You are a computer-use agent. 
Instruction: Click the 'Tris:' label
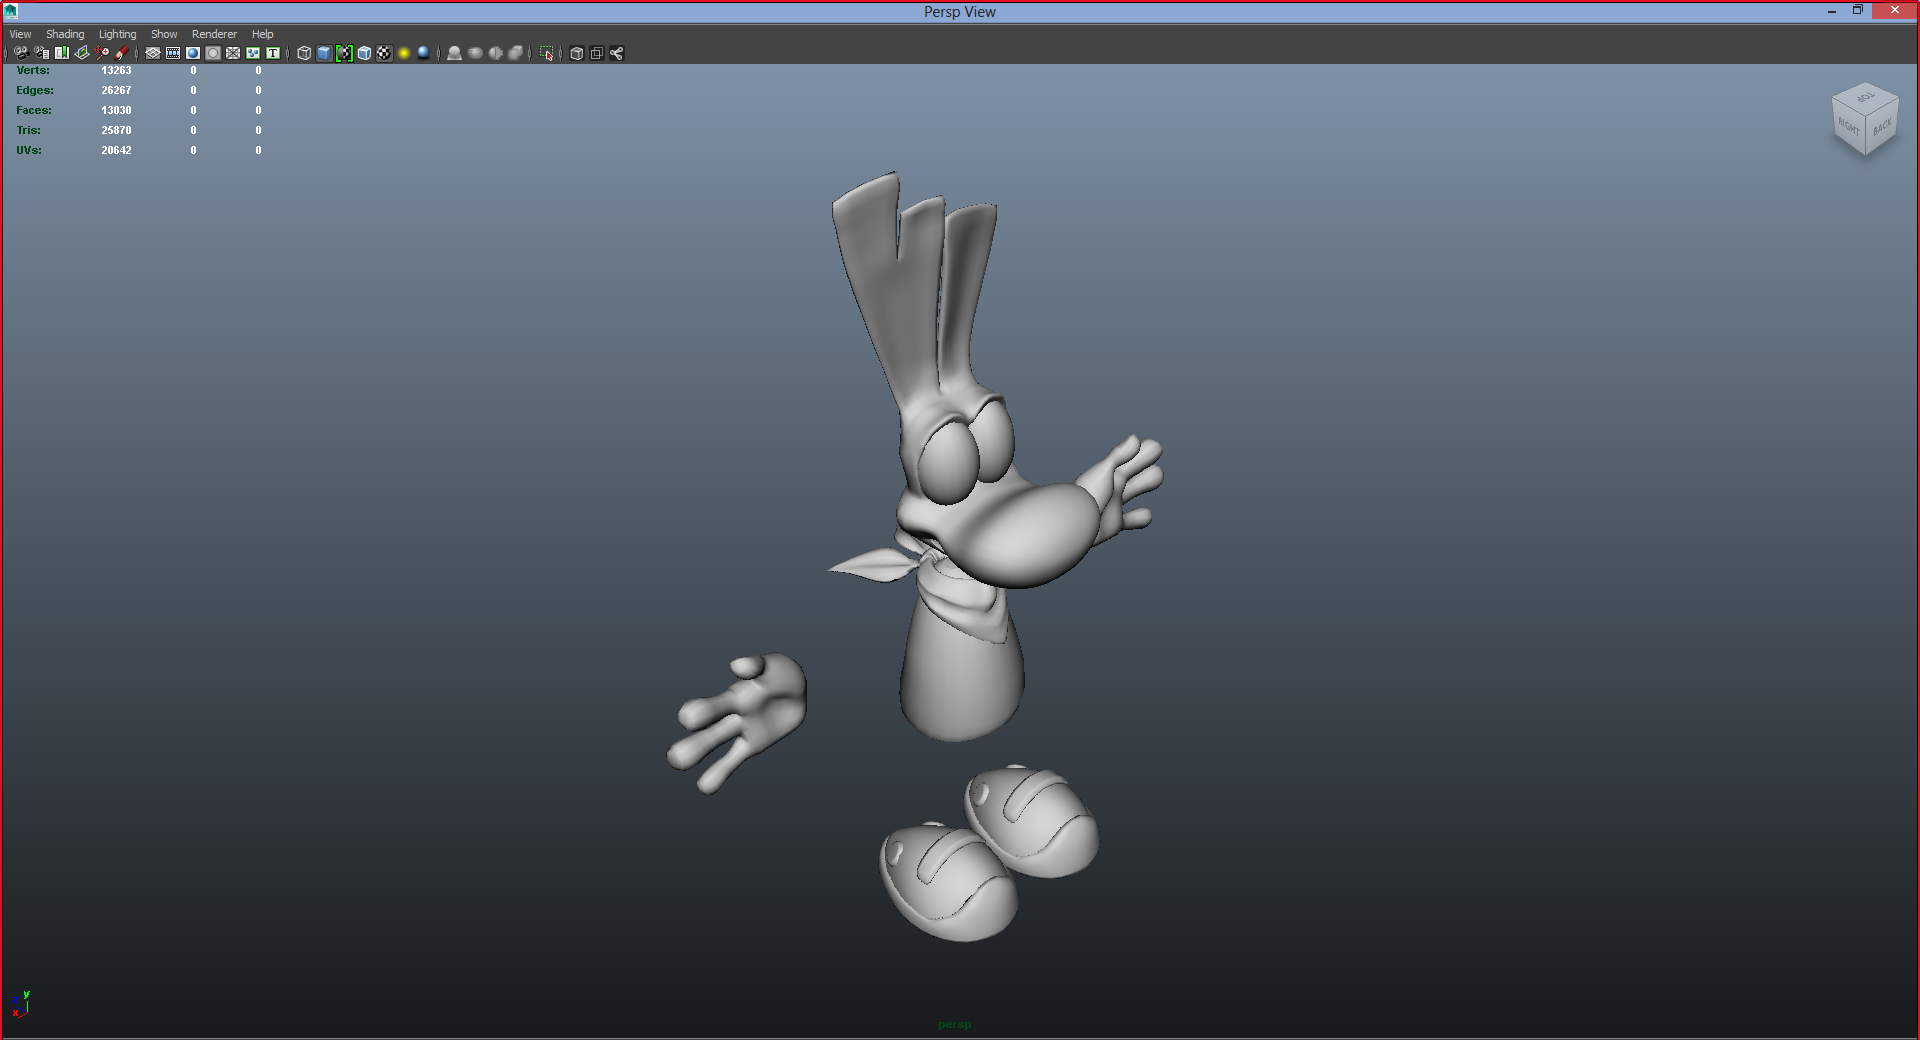click(28, 130)
